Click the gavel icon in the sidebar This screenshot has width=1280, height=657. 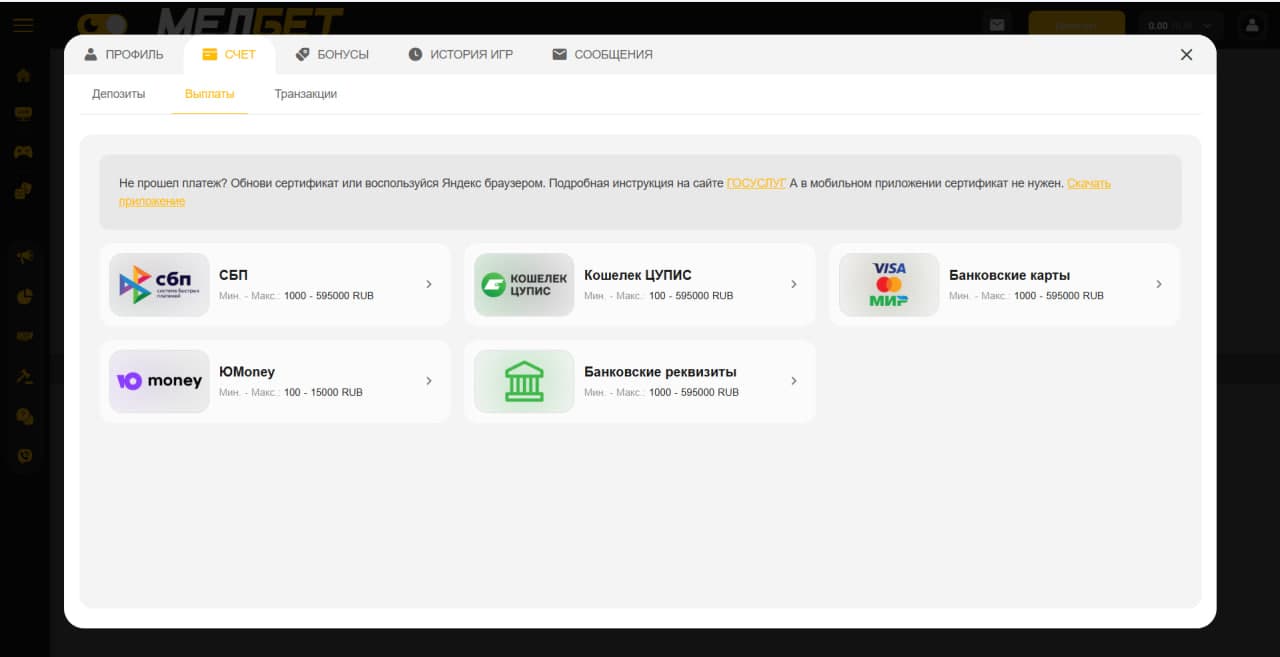click(24, 376)
